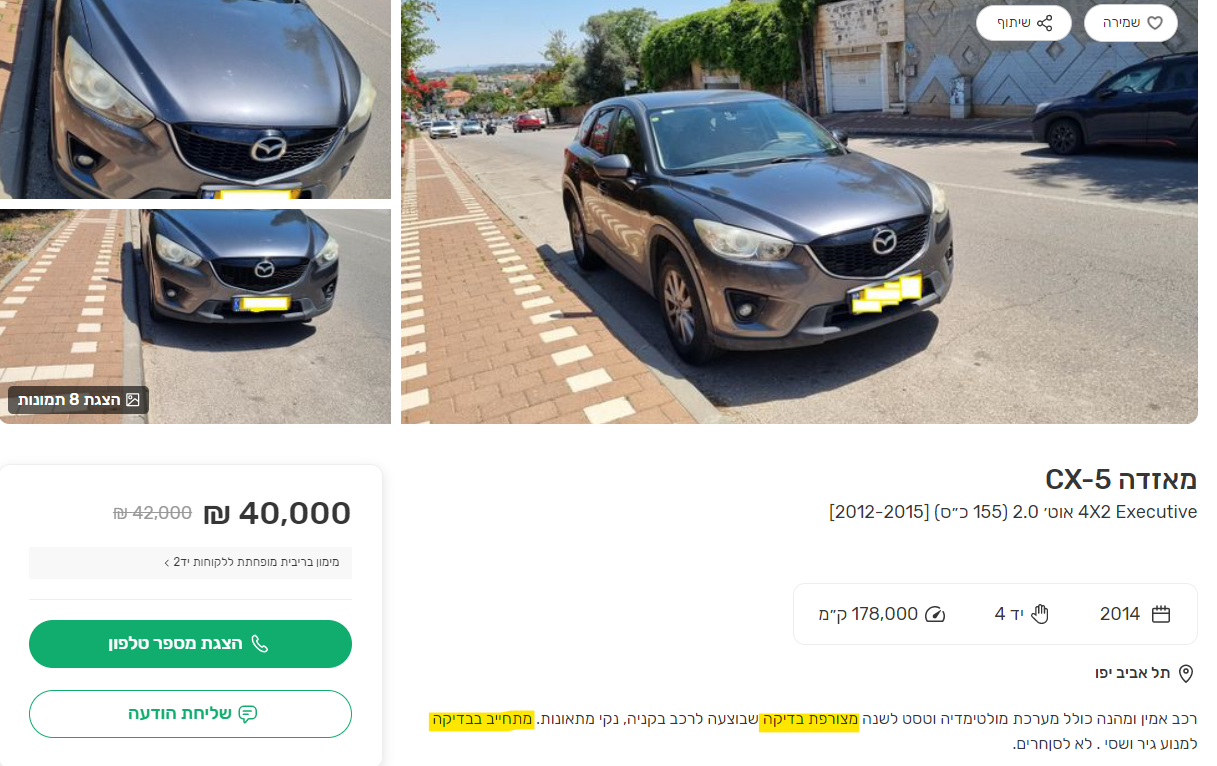Image resolution: width=1217 pixels, height=766 pixels.
Task: Click the share icon beside שיתוף
Action: (1045, 23)
